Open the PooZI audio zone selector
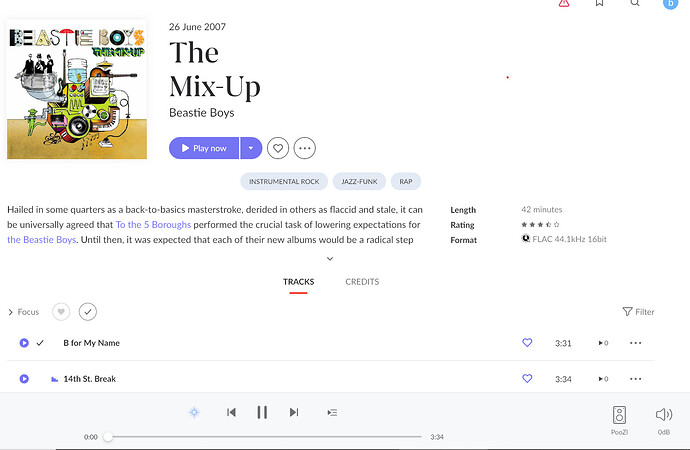 pyautogui.click(x=619, y=420)
